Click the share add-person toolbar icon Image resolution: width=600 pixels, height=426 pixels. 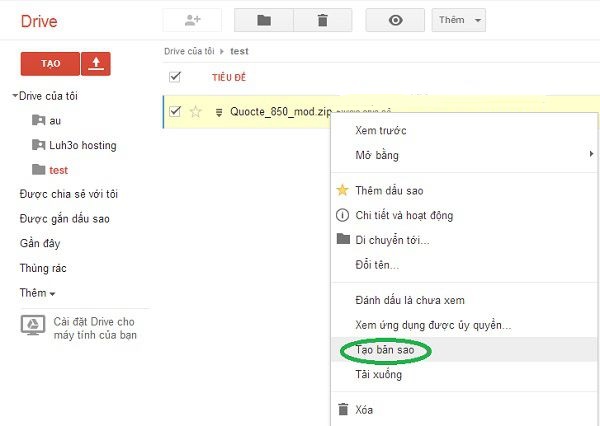(x=192, y=20)
